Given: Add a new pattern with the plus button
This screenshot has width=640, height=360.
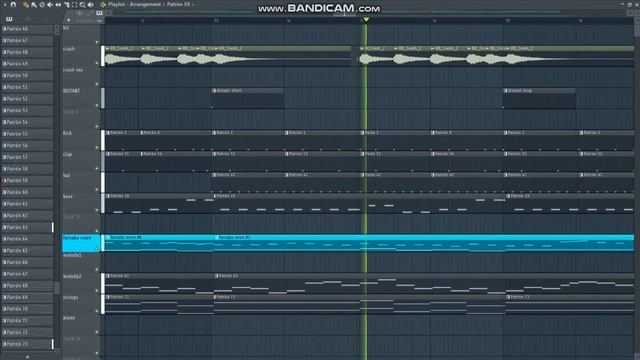Looking at the screenshot, I should point(27,357).
